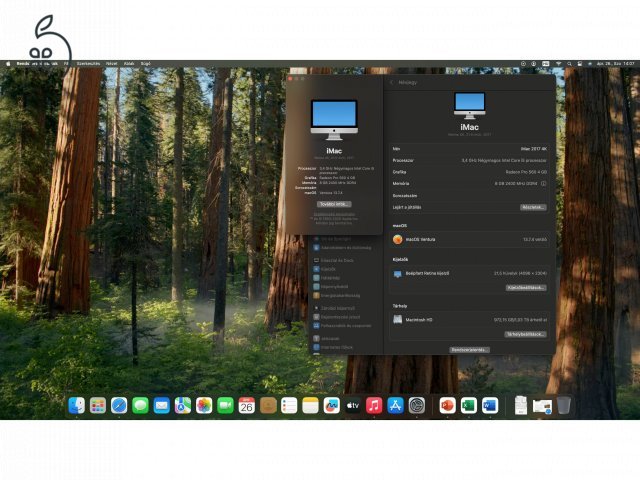Launch Excel from the Dock
The width and height of the screenshot is (640, 480).
tap(469, 406)
